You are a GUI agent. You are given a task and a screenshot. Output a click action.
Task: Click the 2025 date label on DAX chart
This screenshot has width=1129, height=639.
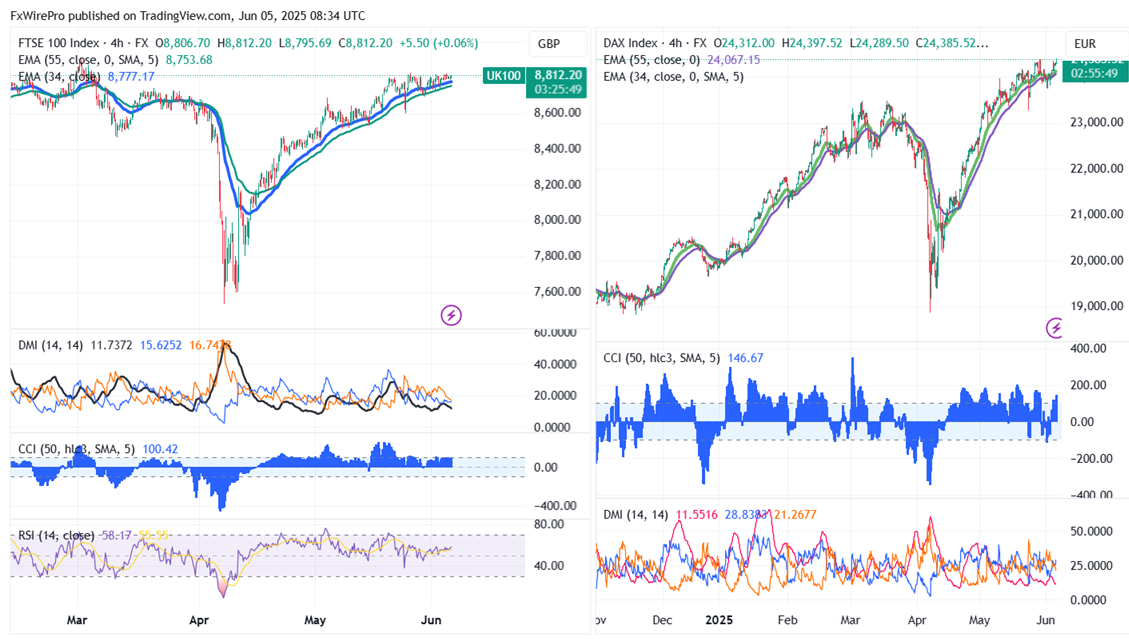pos(719,620)
